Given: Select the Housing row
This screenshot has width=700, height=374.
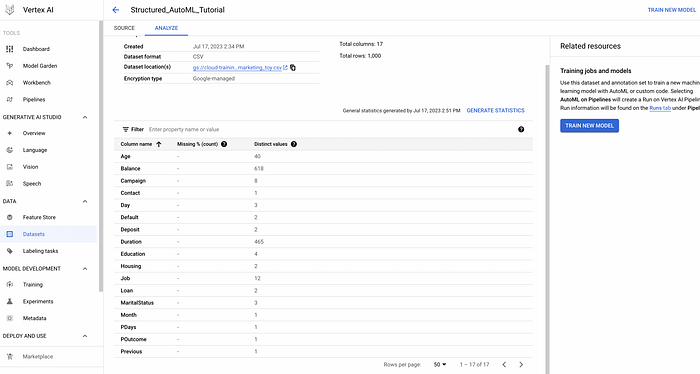Looking at the screenshot, I should point(323,266).
